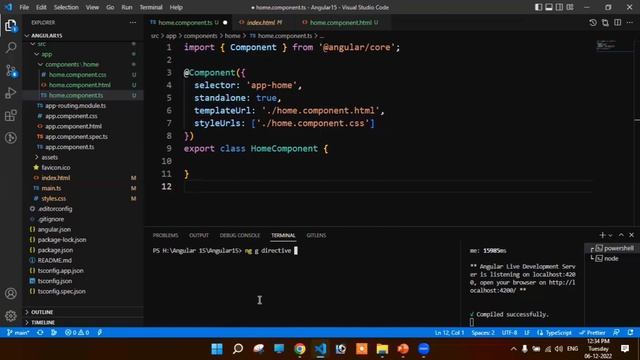Open File Explorer from the taskbar
This screenshot has width=640, height=360.
(x=382, y=349)
